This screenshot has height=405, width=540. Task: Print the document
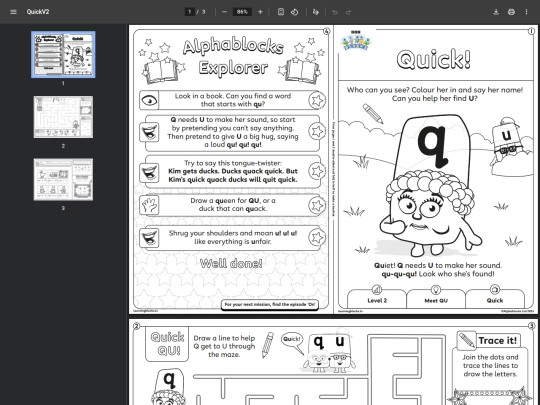(511, 12)
